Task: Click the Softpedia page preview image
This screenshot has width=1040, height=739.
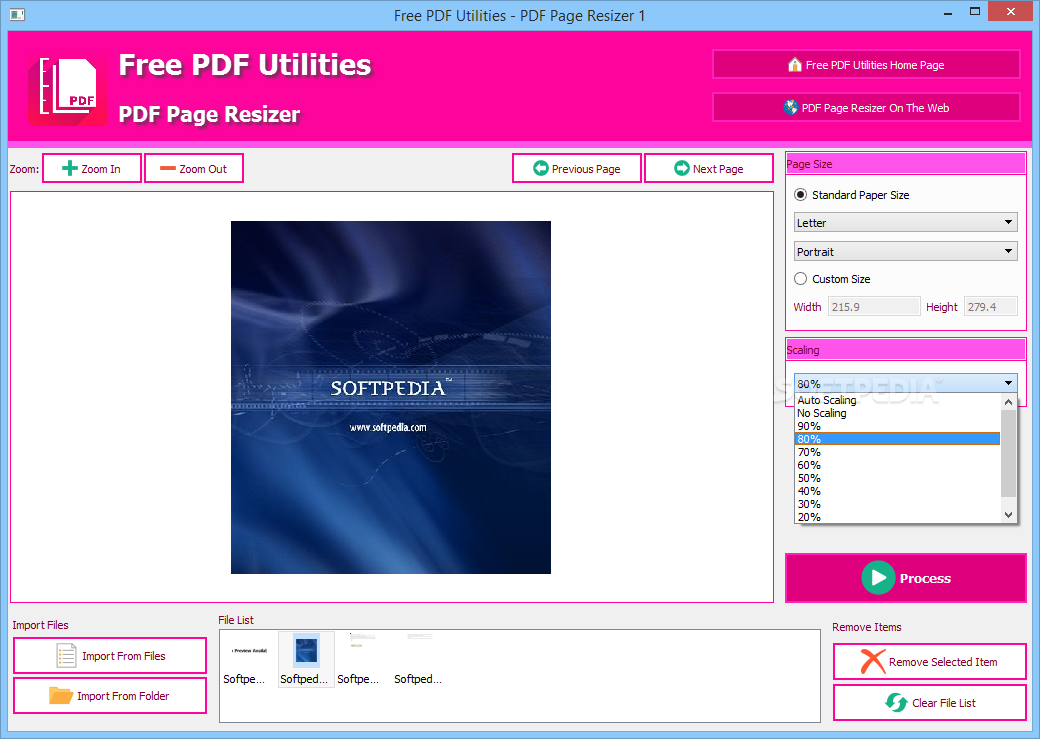Action: click(391, 397)
